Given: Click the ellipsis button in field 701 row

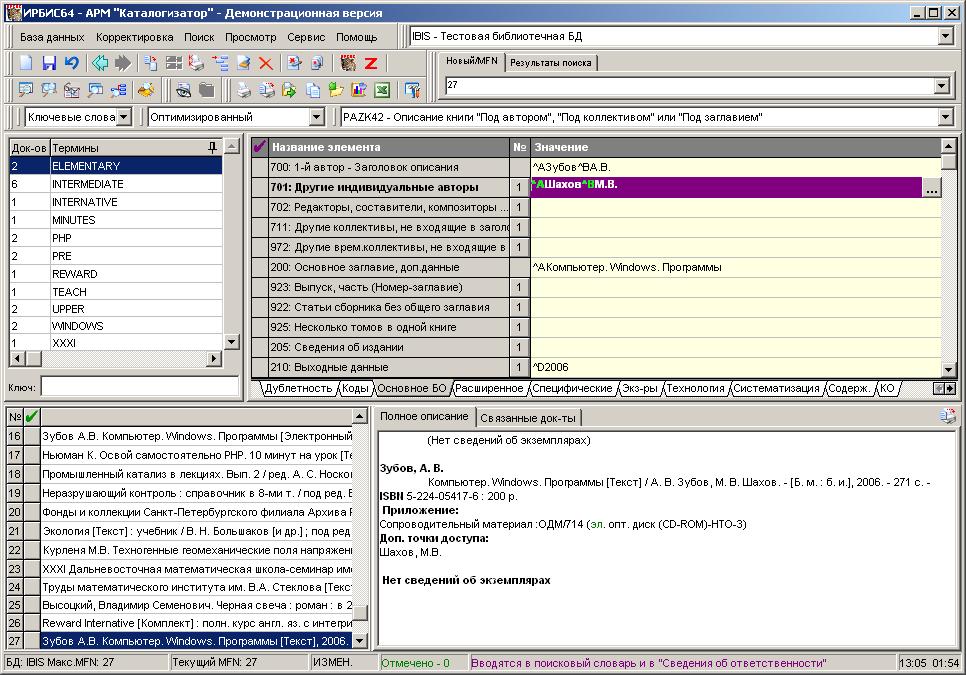Looking at the screenshot, I should pyautogui.click(x=932, y=189).
